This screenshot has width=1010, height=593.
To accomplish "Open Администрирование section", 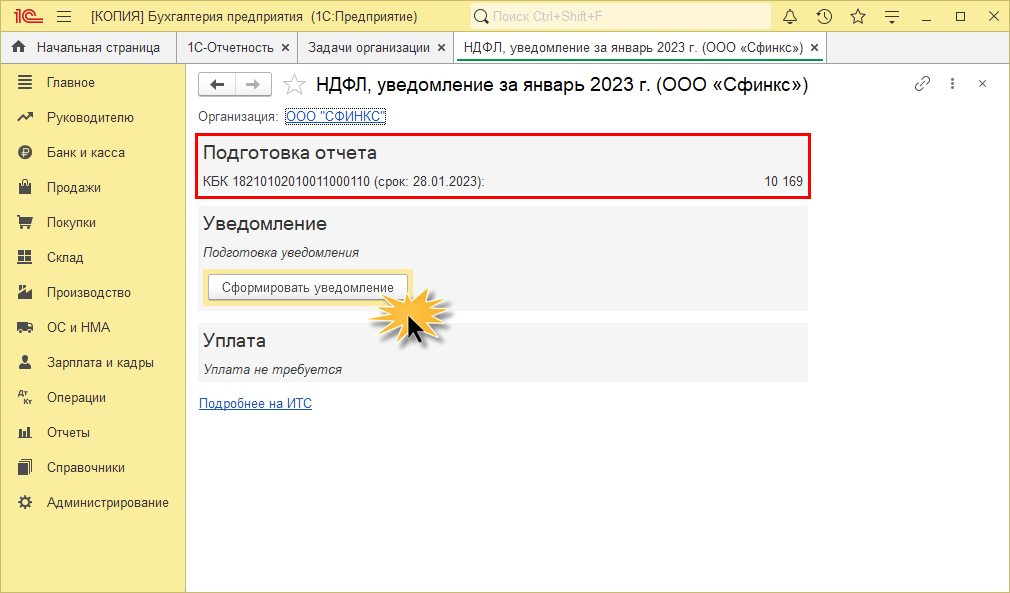I will [93, 502].
